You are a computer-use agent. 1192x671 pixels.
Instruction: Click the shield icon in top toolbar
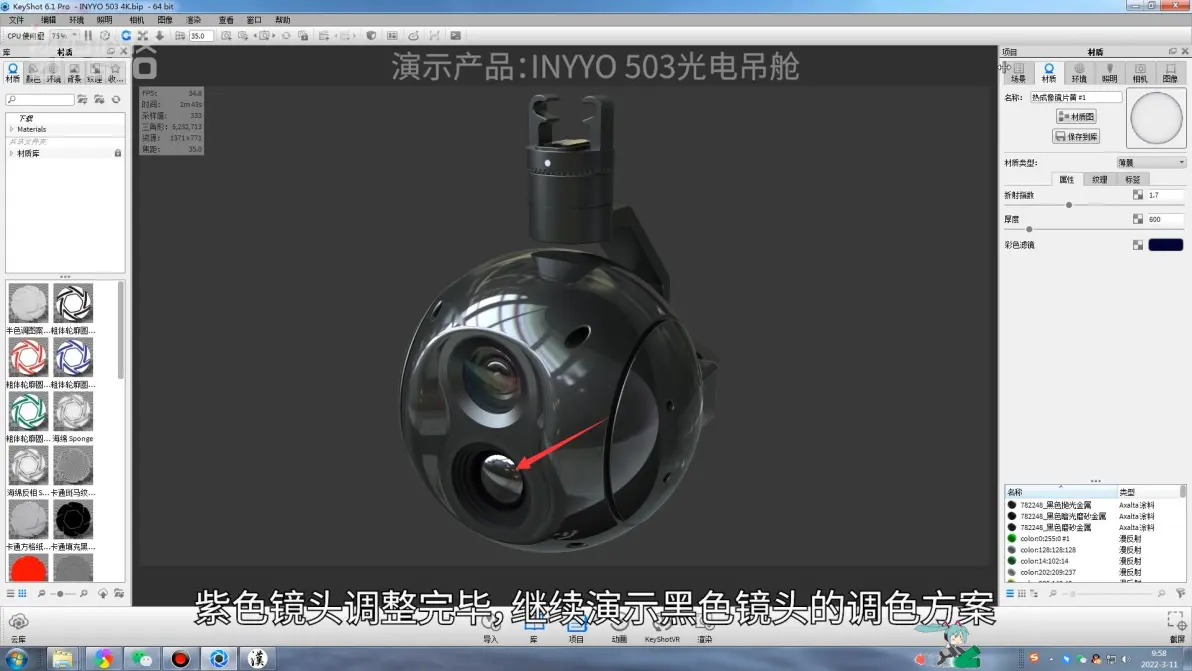[371, 36]
